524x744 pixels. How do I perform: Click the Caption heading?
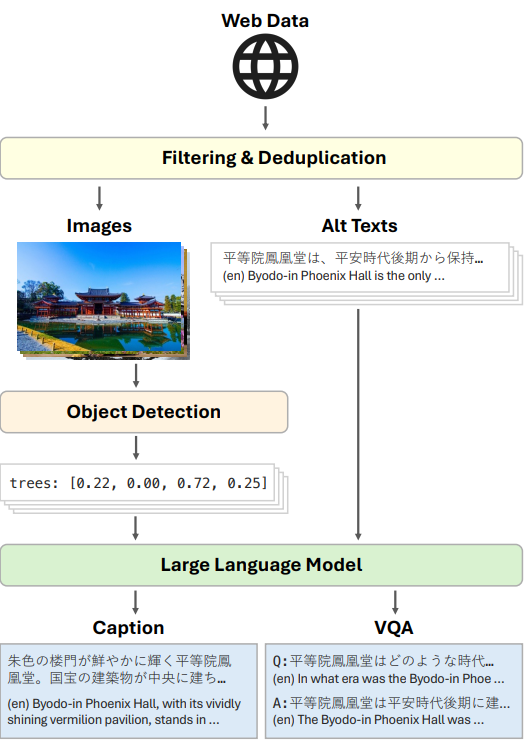click(128, 628)
